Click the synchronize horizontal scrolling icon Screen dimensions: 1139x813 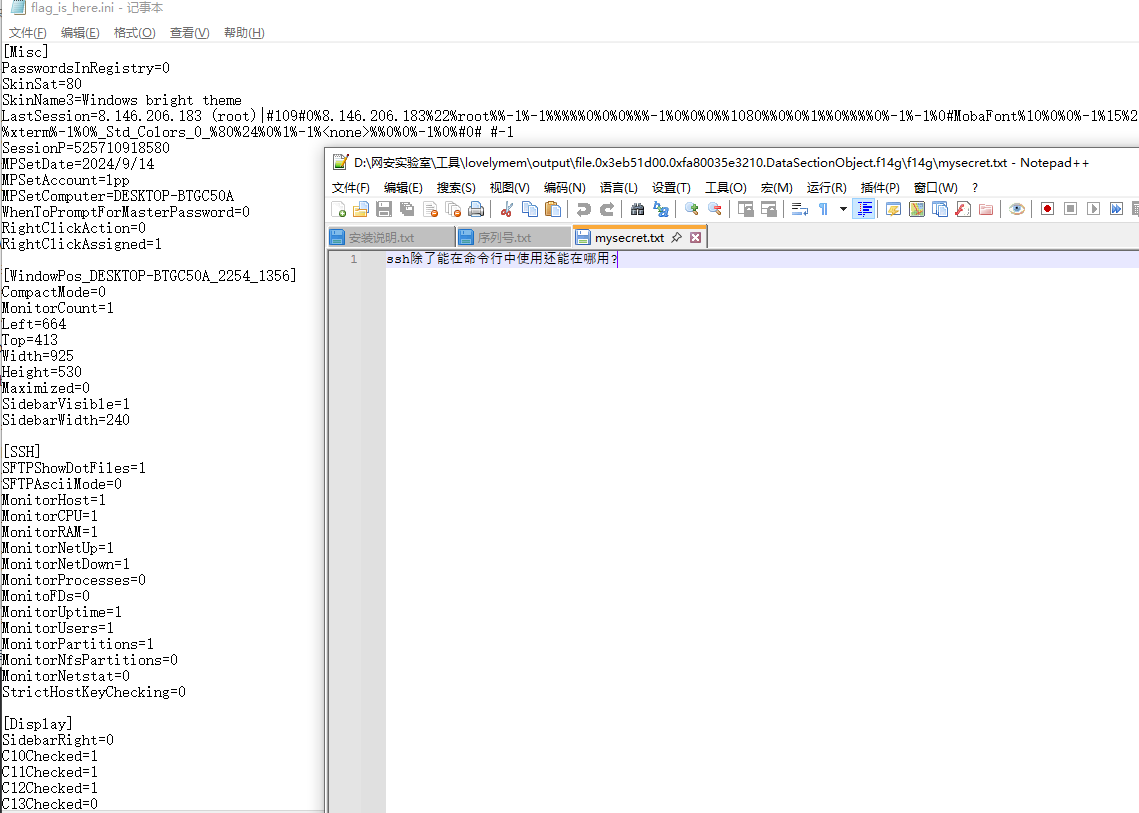(769, 209)
